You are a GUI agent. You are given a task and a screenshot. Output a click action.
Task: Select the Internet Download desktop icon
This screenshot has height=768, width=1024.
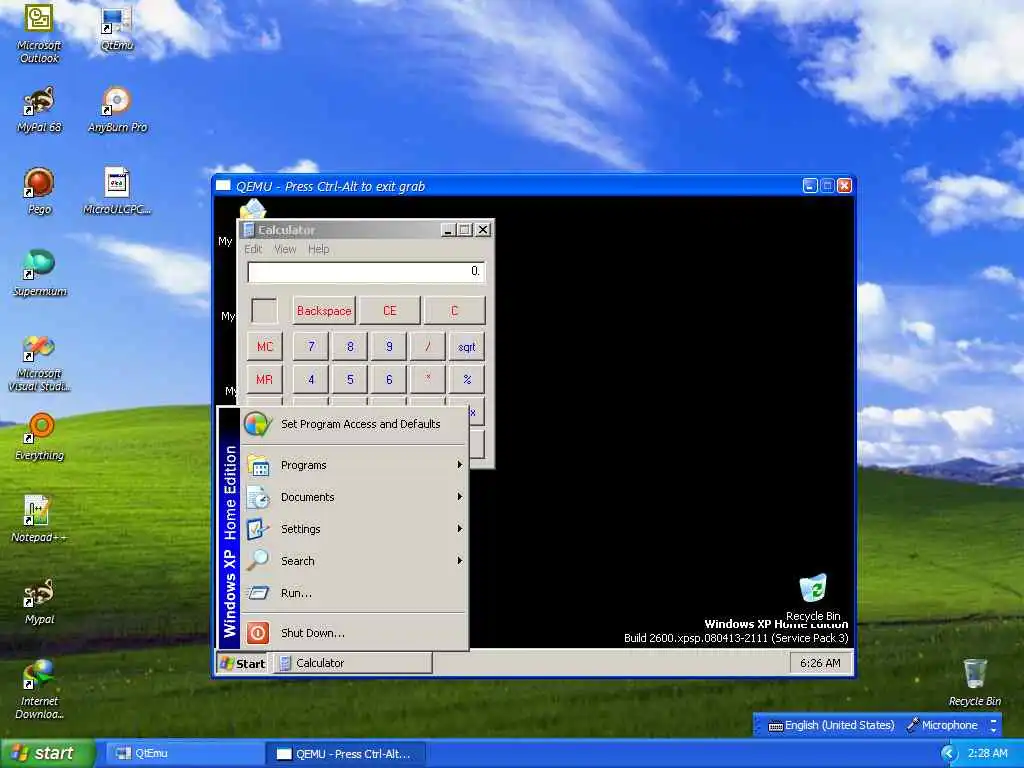coord(39,690)
